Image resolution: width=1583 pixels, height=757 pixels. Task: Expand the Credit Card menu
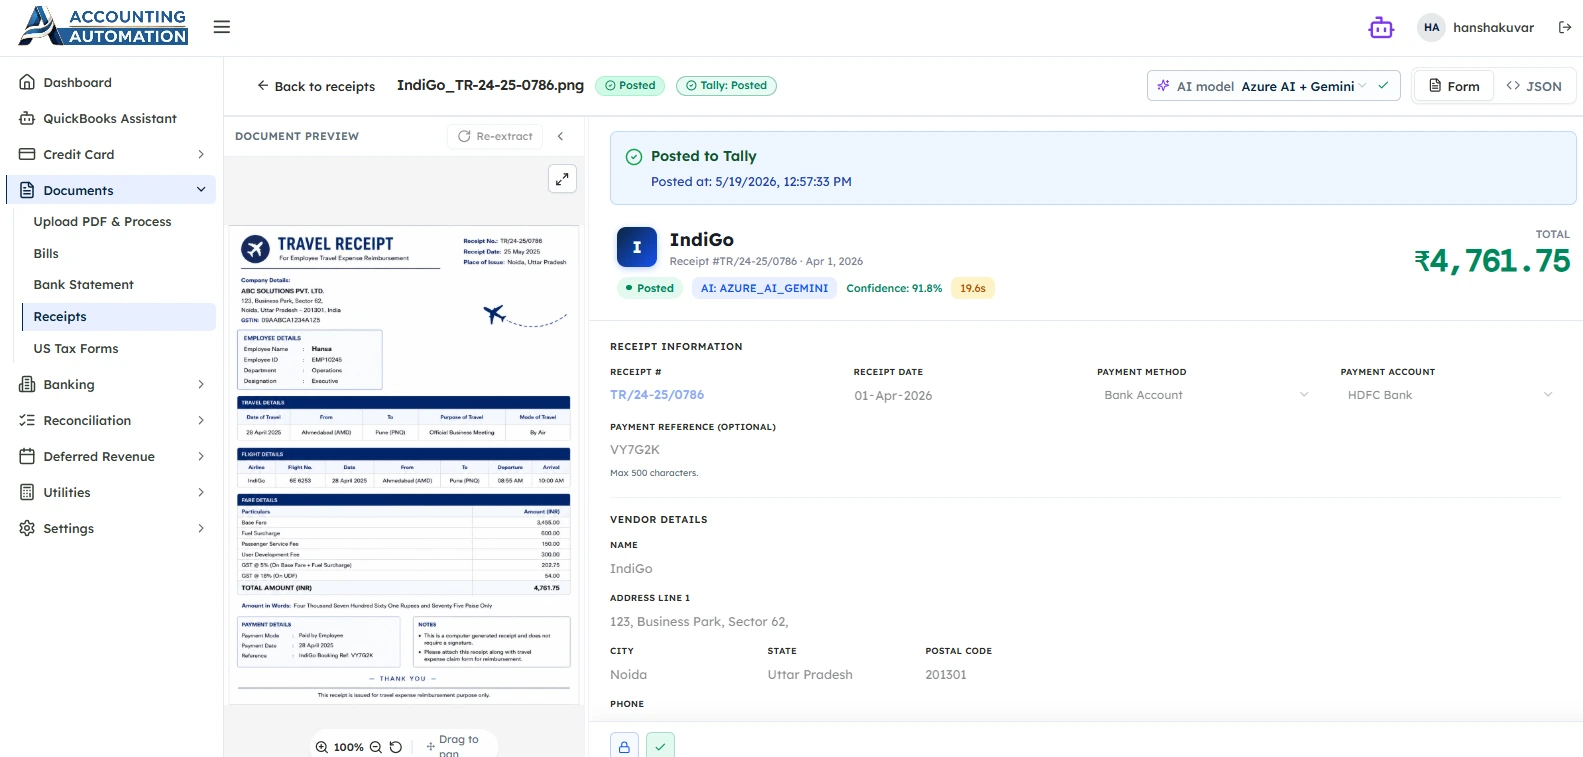click(112, 155)
